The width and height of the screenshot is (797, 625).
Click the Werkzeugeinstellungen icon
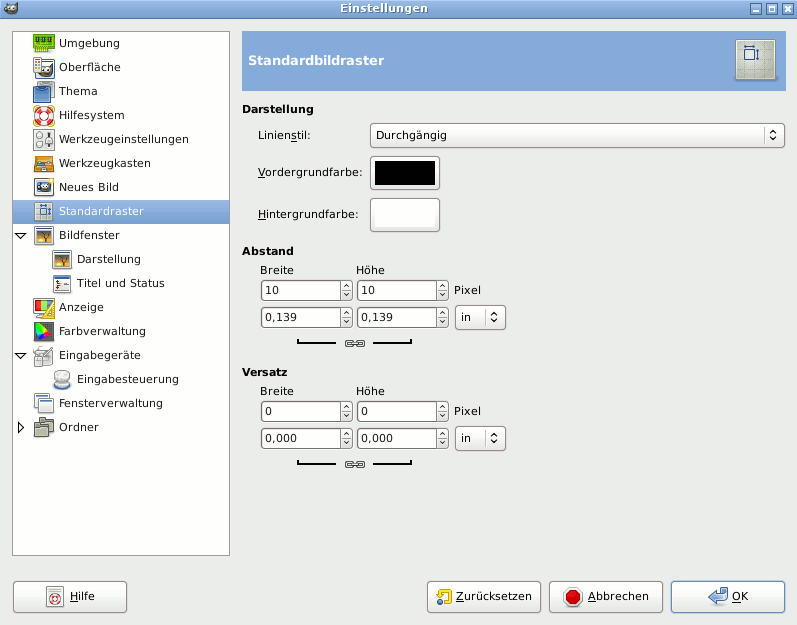(44, 139)
